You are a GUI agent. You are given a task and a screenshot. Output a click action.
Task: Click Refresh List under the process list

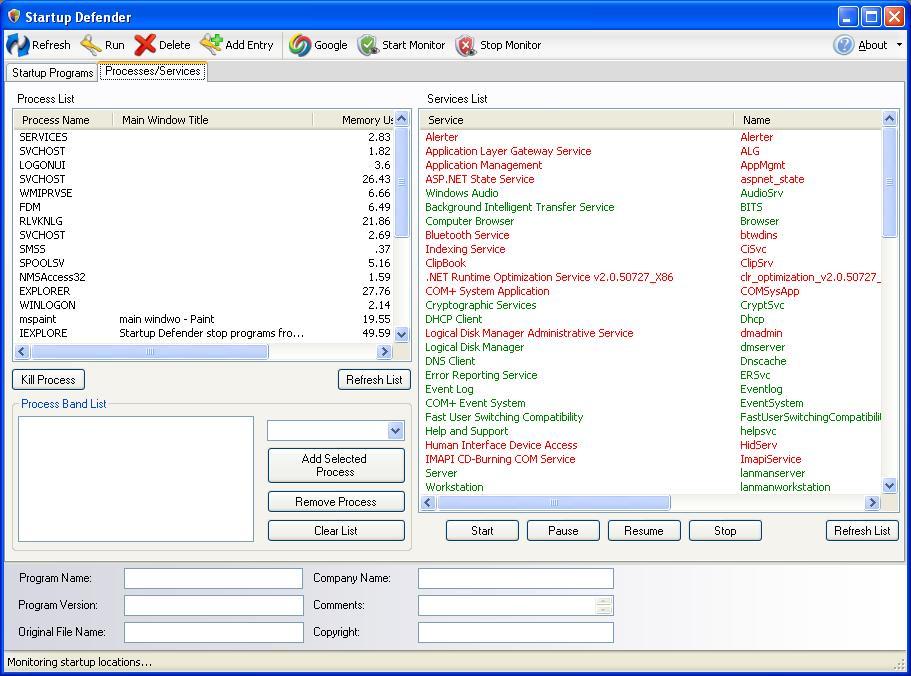(x=374, y=380)
